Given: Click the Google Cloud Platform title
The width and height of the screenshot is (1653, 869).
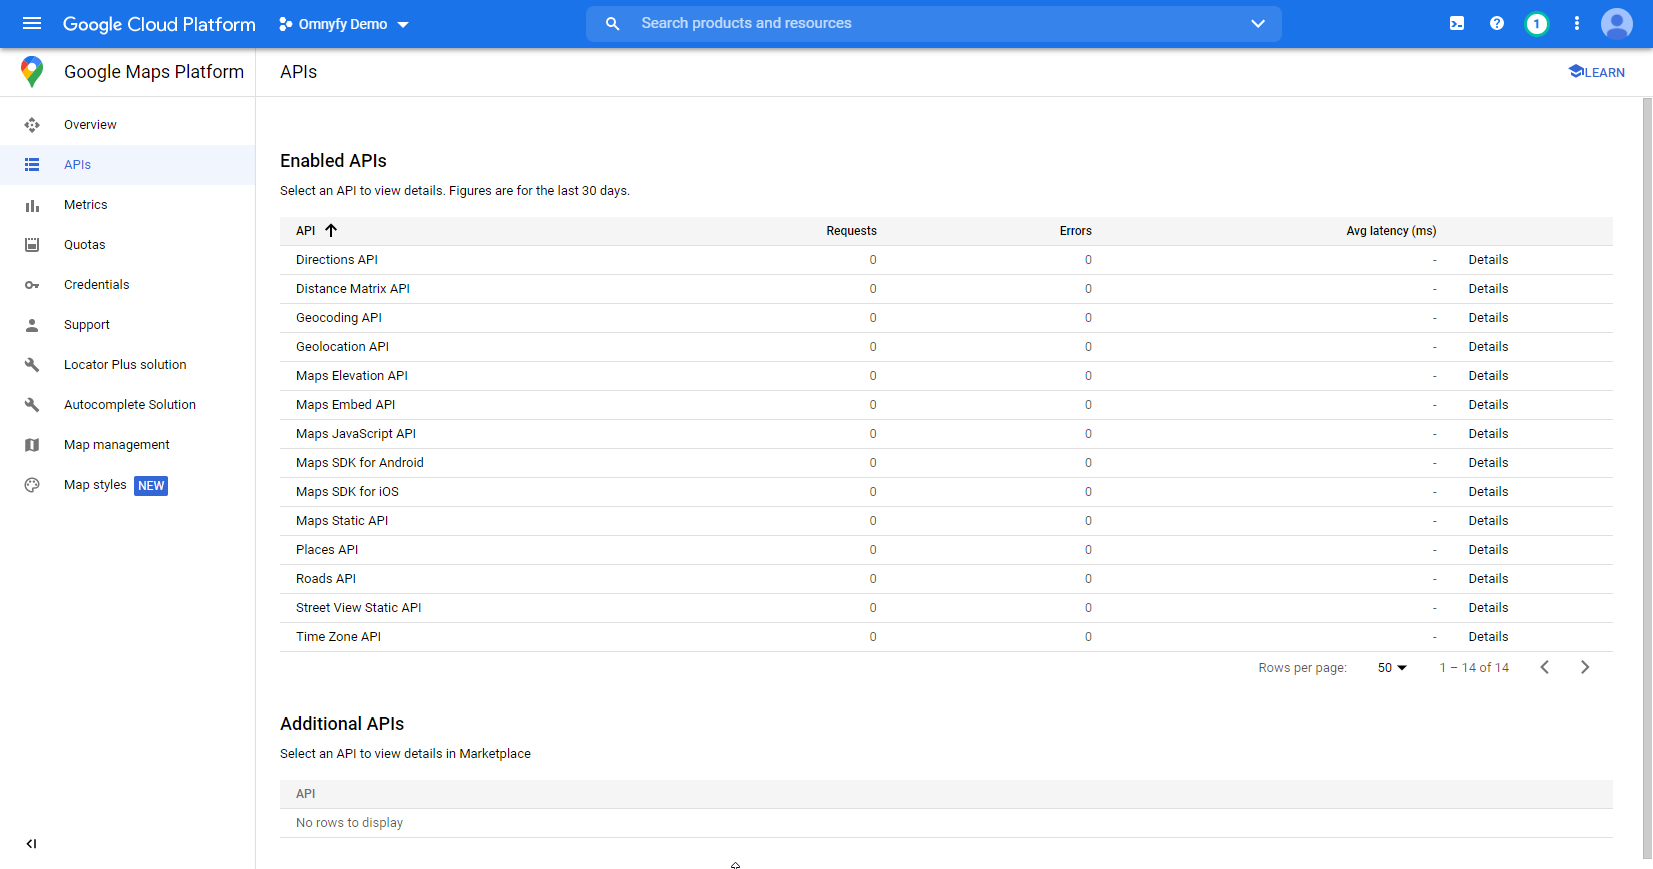Looking at the screenshot, I should click(x=159, y=24).
